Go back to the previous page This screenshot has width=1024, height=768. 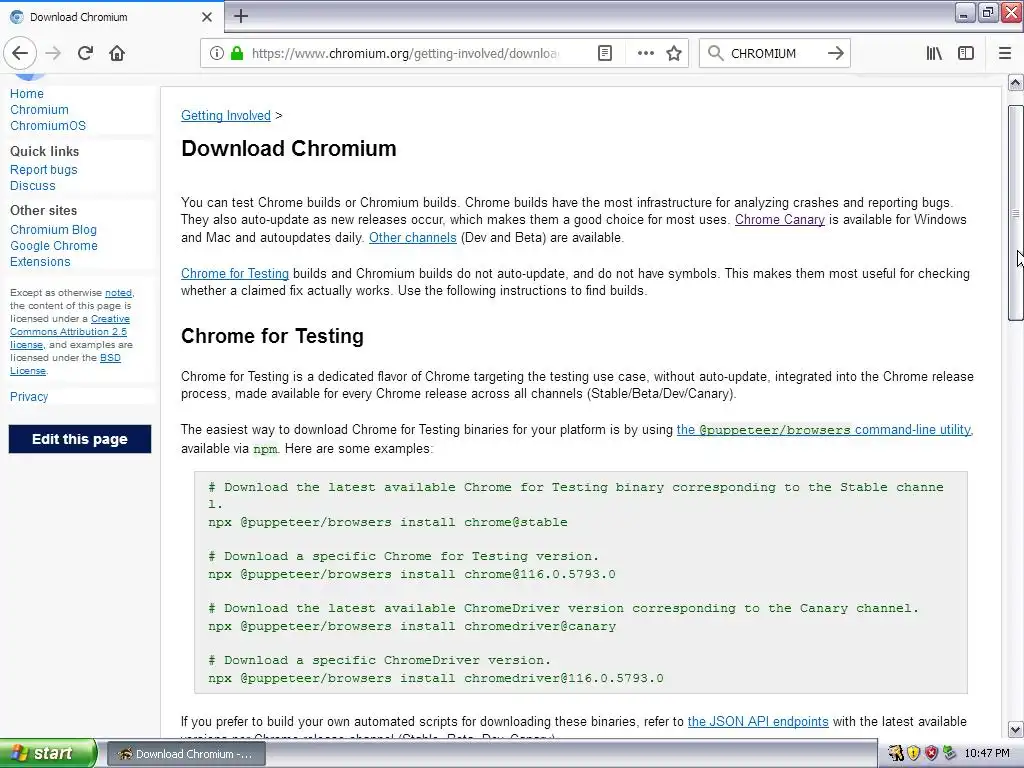click(20, 53)
